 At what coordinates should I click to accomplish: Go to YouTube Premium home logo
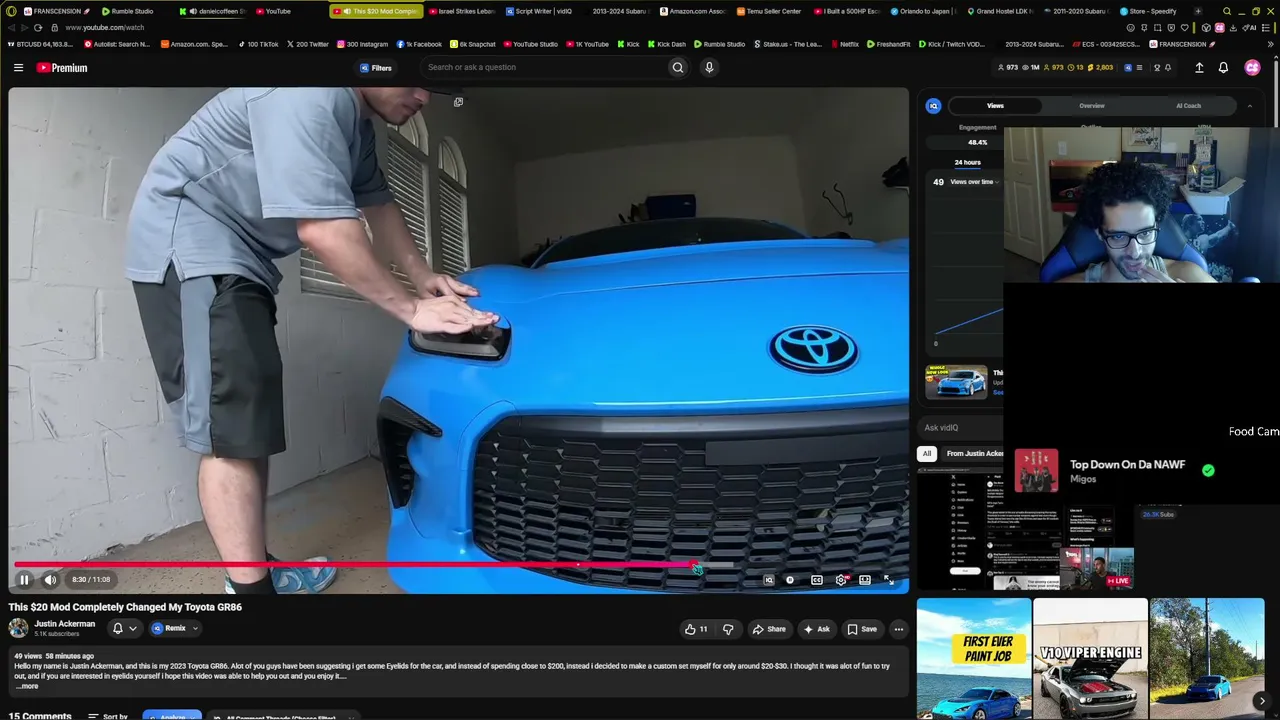(62, 68)
